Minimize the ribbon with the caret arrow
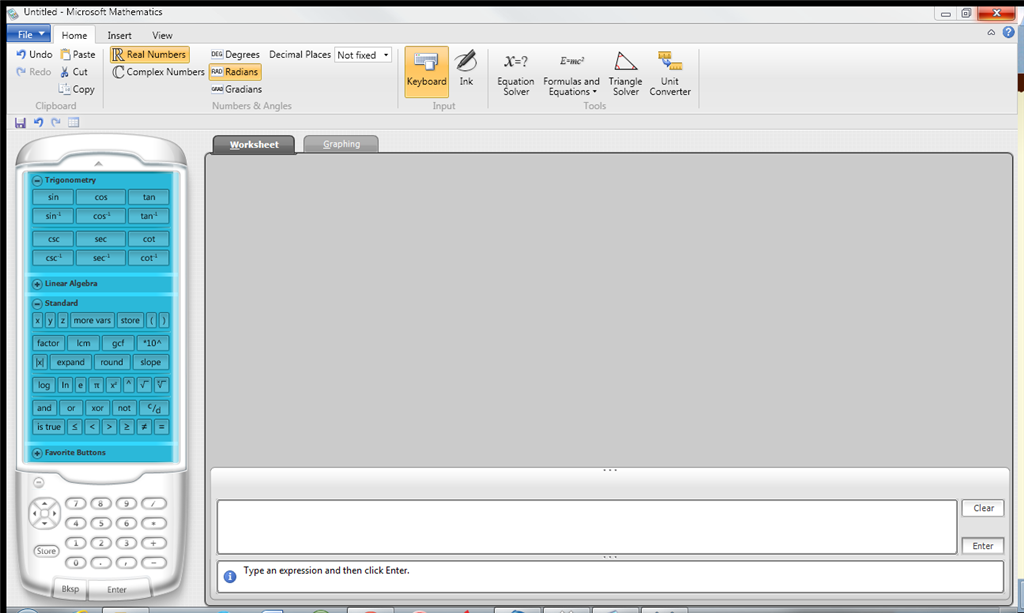Viewport: 1024px width, 613px height. point(991,32)
